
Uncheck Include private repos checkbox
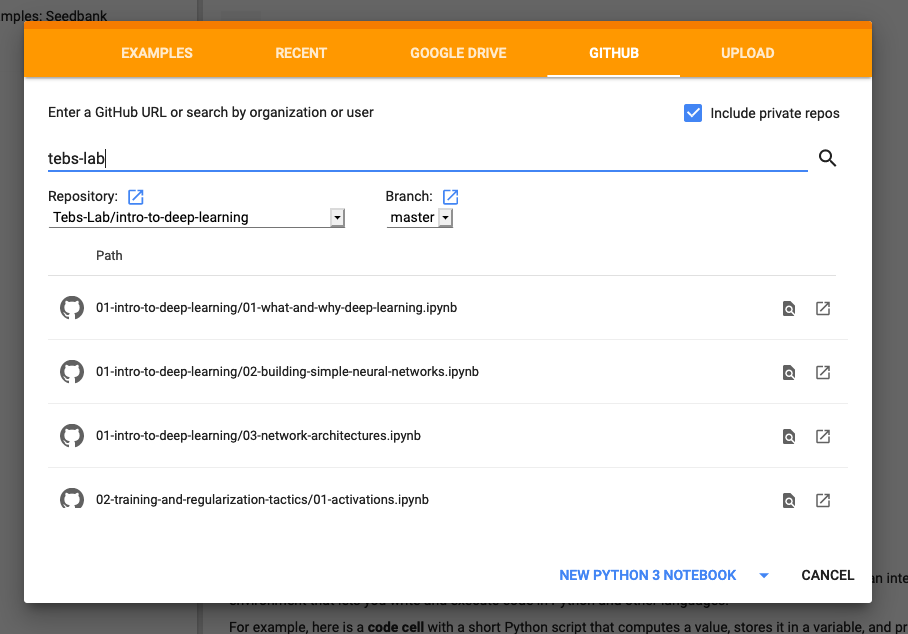click(693, 113)
